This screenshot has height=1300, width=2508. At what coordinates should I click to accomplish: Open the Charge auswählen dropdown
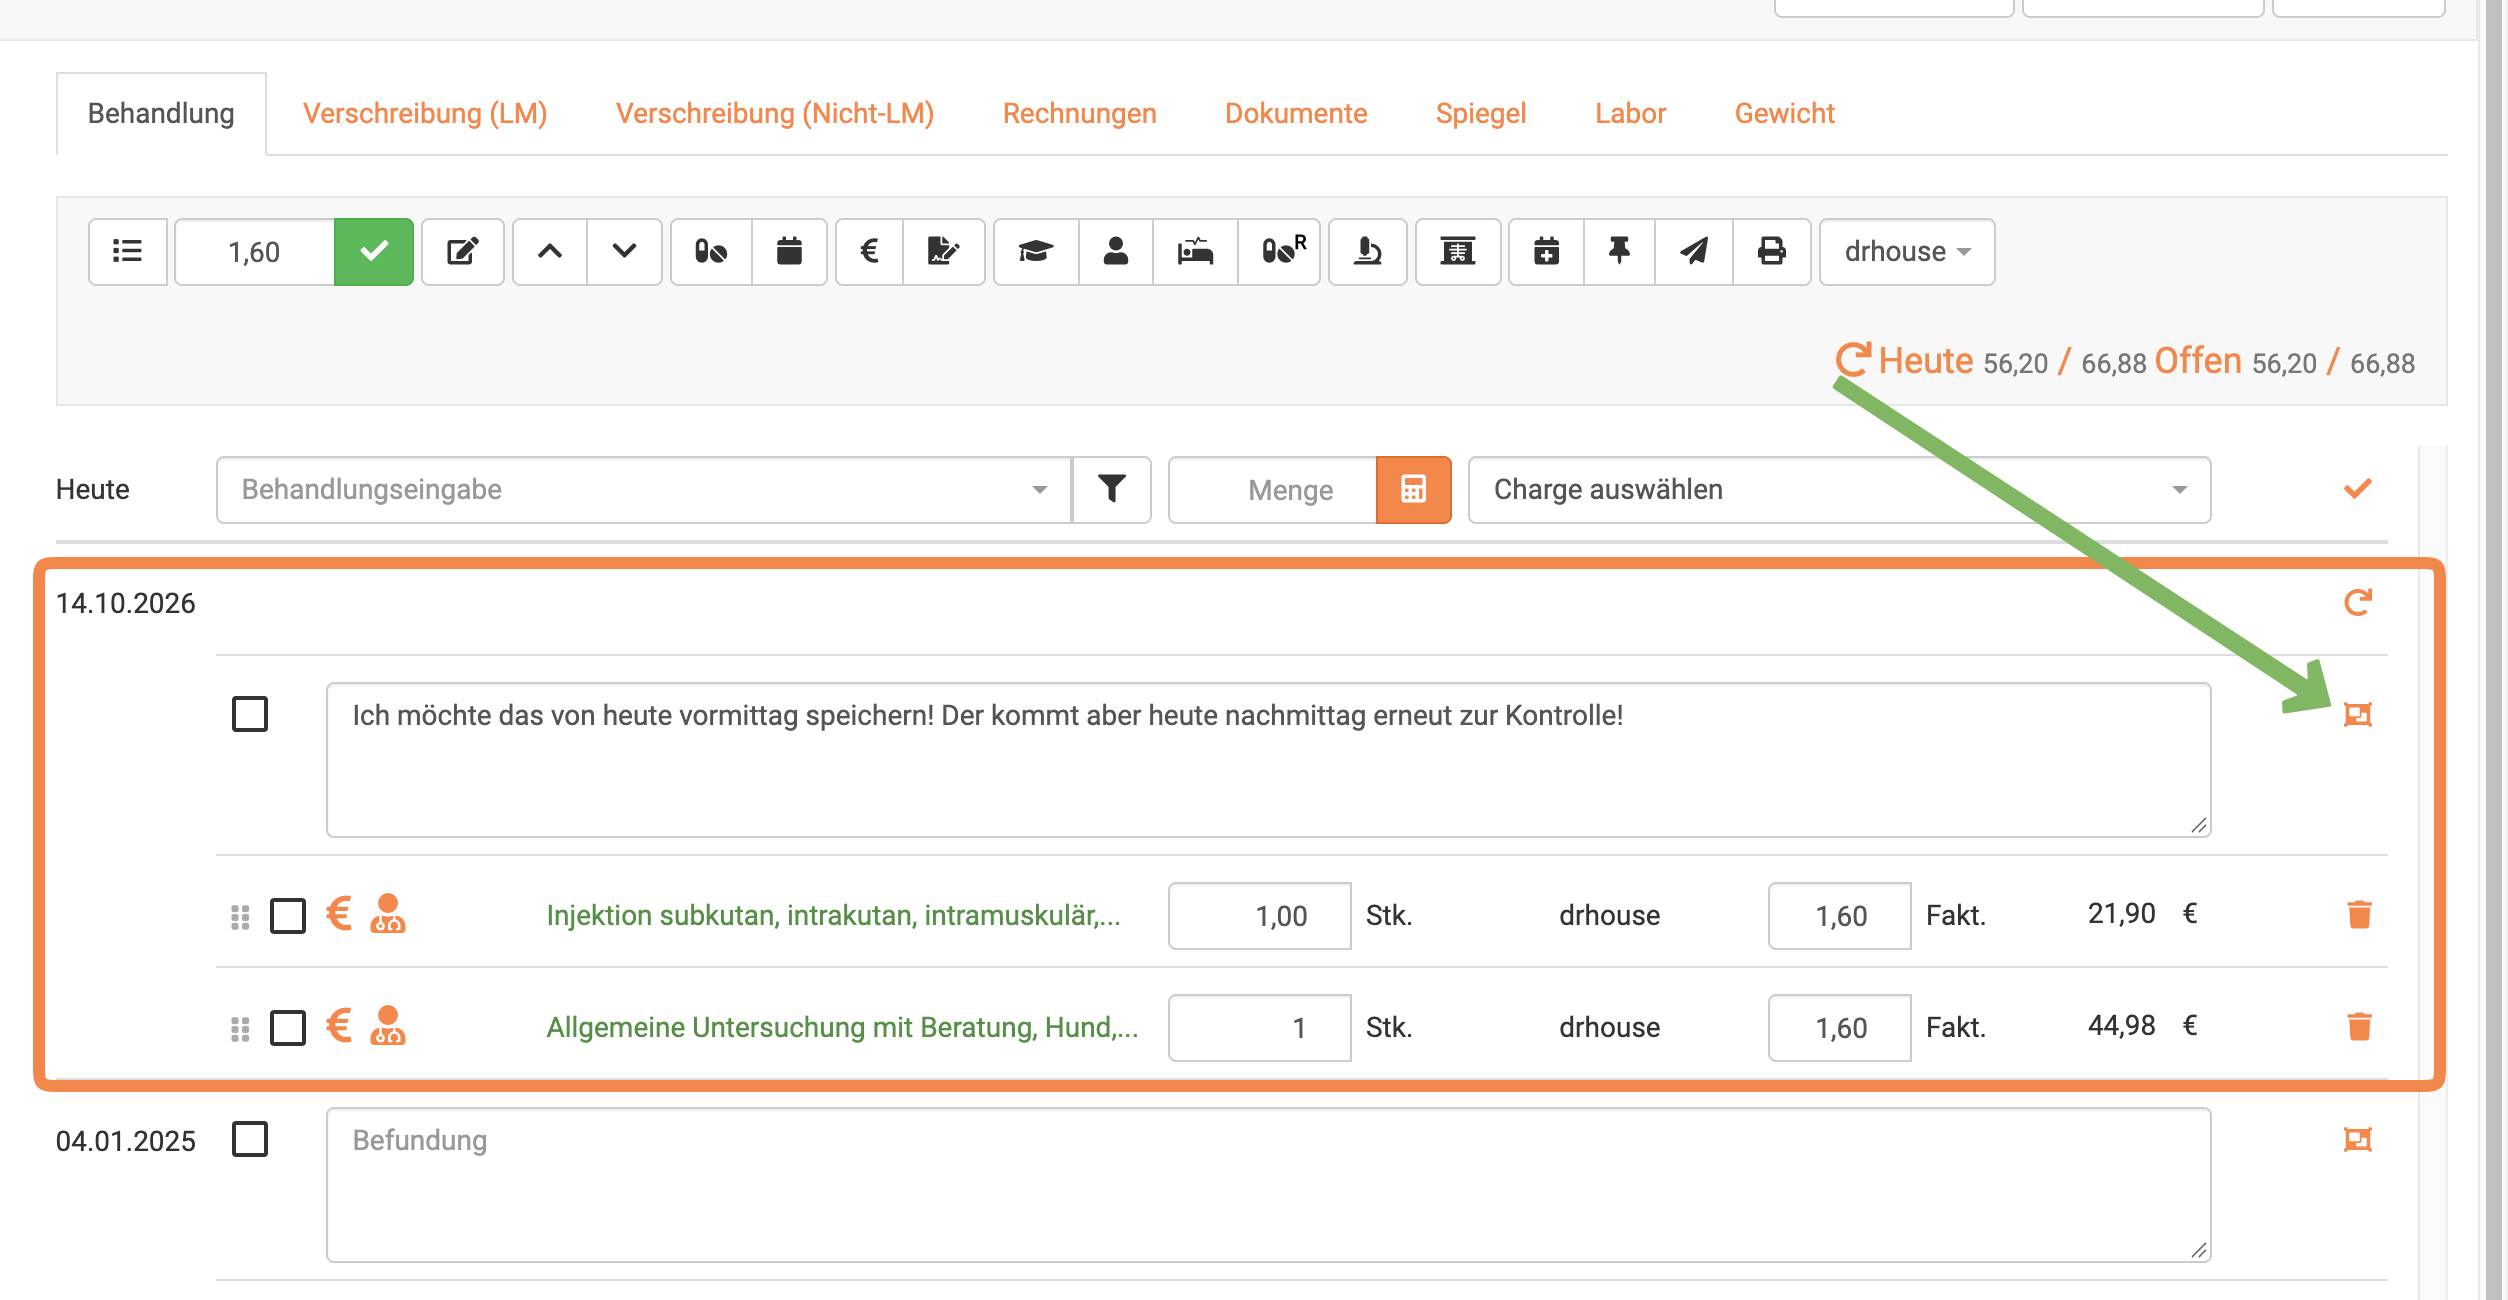1839,490
